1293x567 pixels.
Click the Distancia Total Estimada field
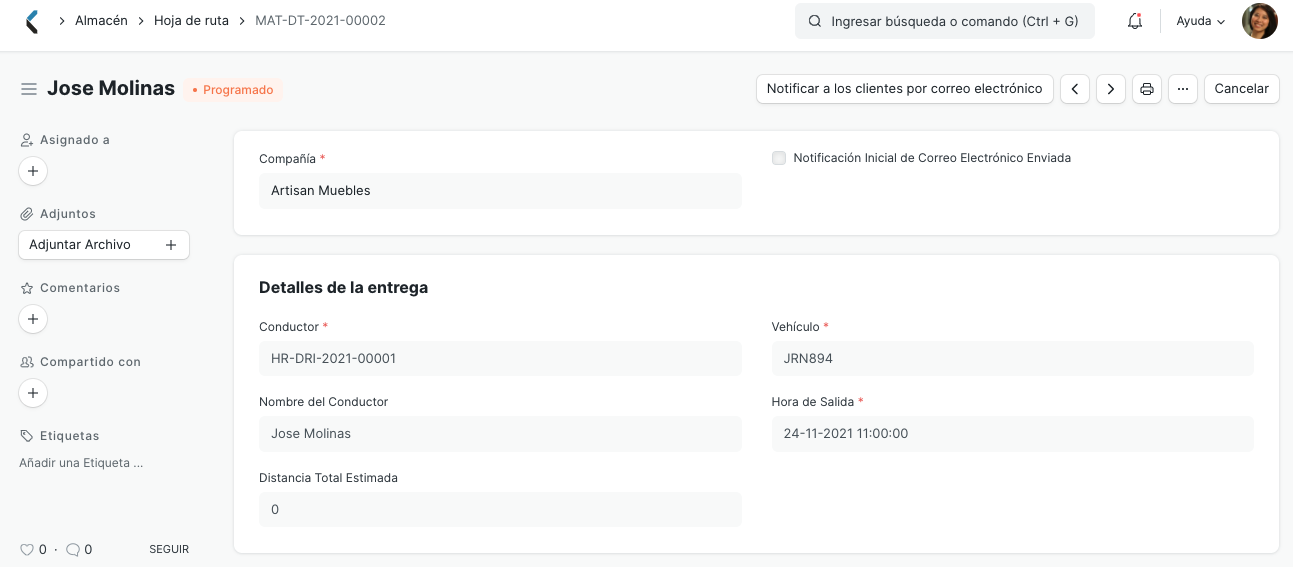pos(500,510)
